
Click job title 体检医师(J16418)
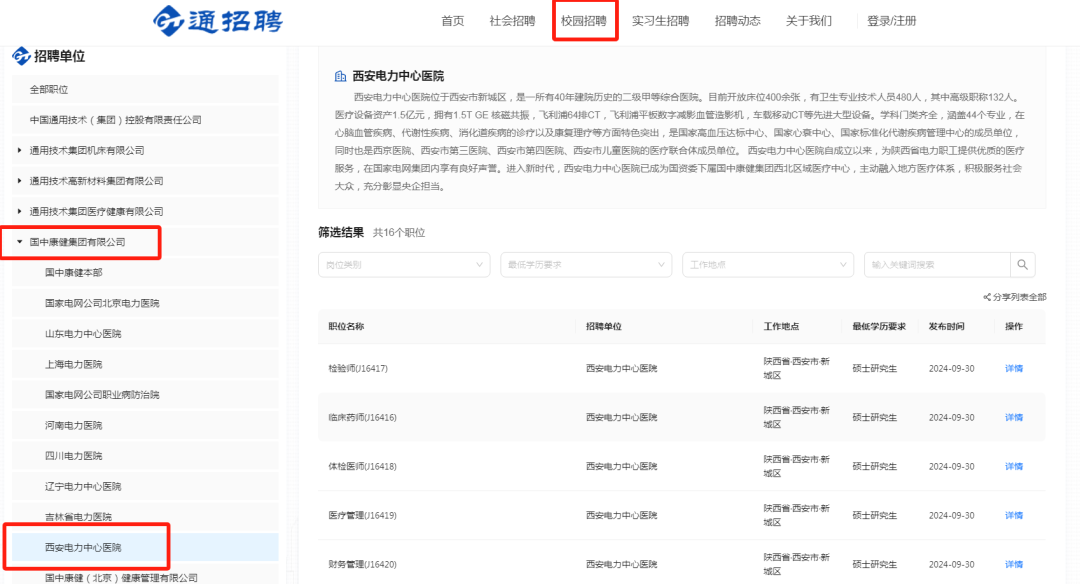362,466
